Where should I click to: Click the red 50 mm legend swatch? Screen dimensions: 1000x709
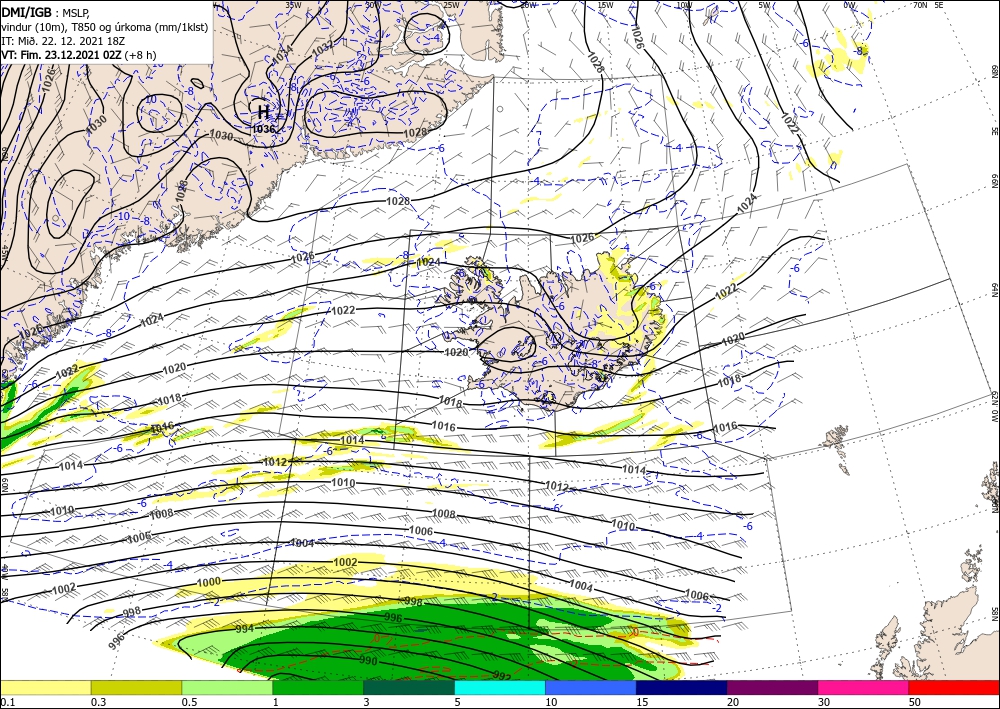[x=954, y=687]
